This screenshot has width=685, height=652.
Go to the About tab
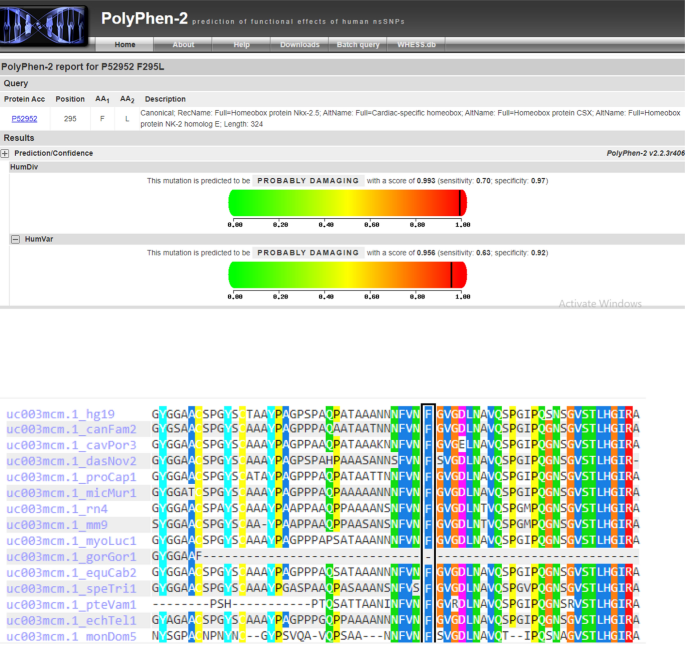(183, 45)
